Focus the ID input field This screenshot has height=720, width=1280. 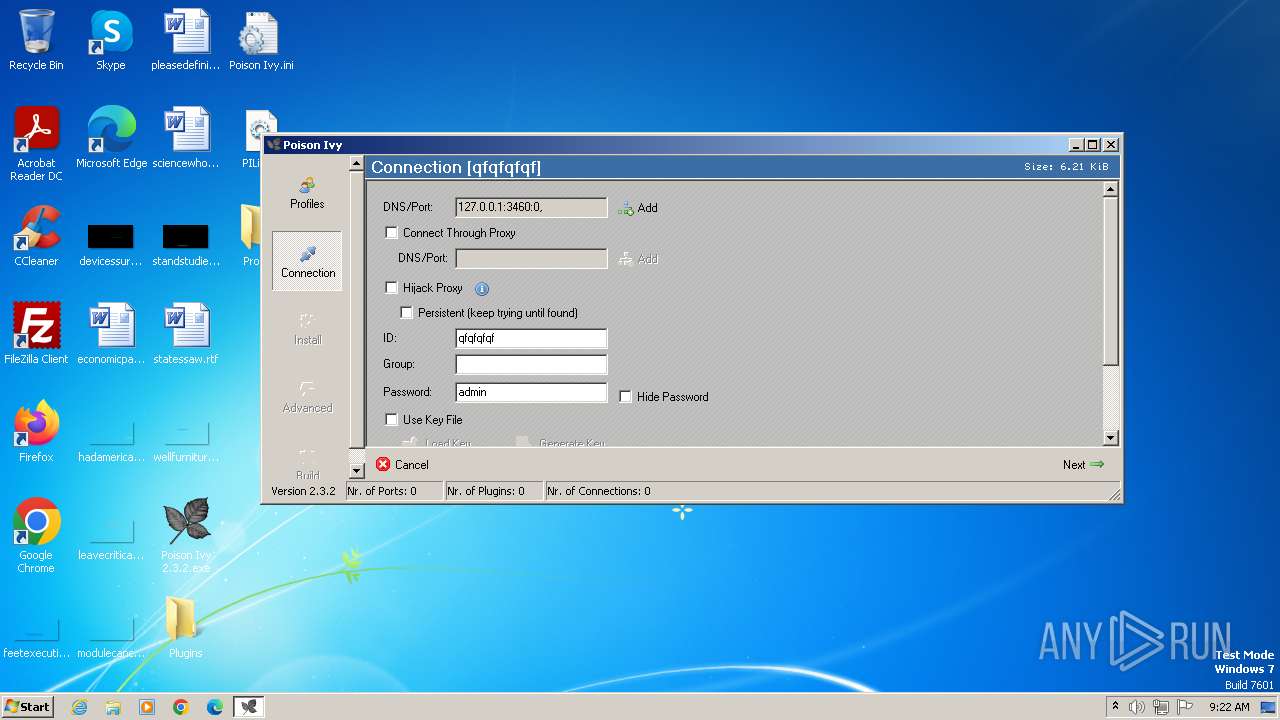click(531, 338)
